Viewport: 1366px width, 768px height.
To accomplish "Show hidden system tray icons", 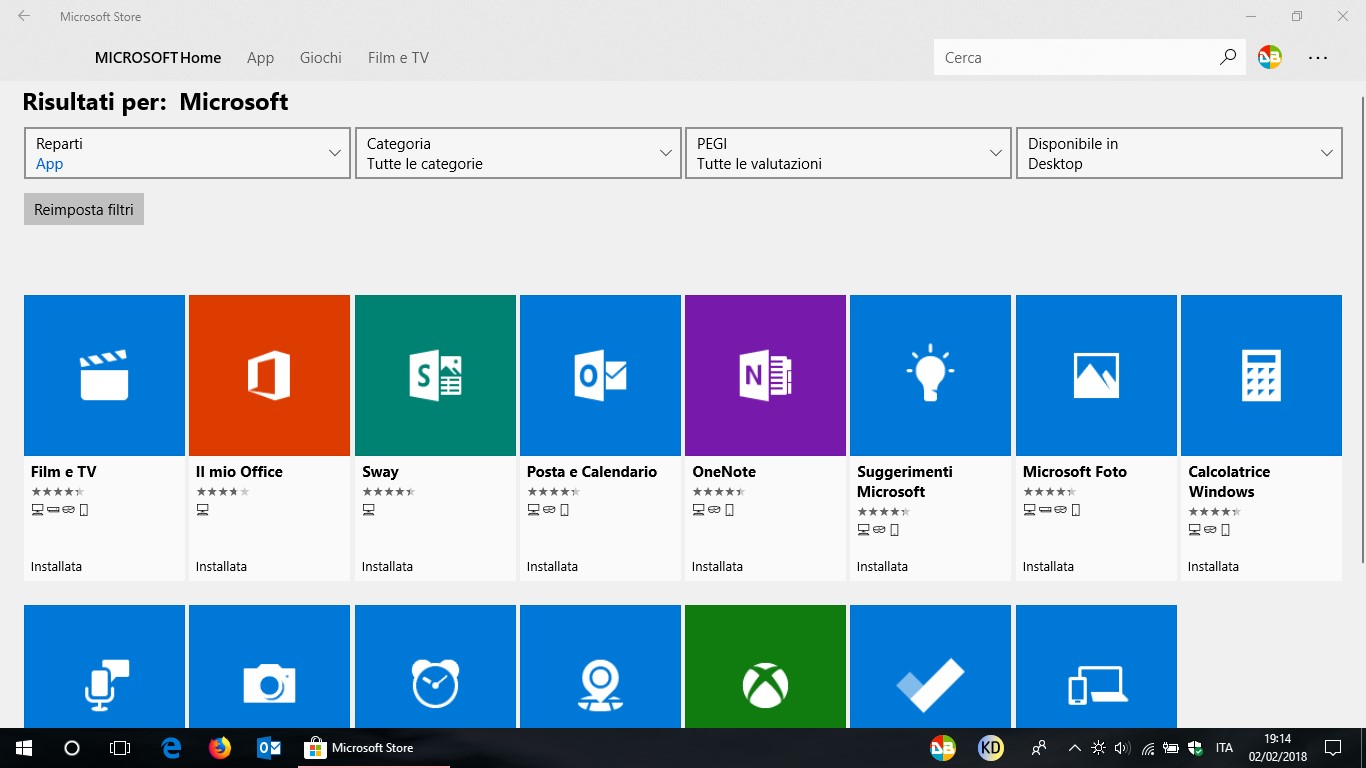I will pos(1075,748).
